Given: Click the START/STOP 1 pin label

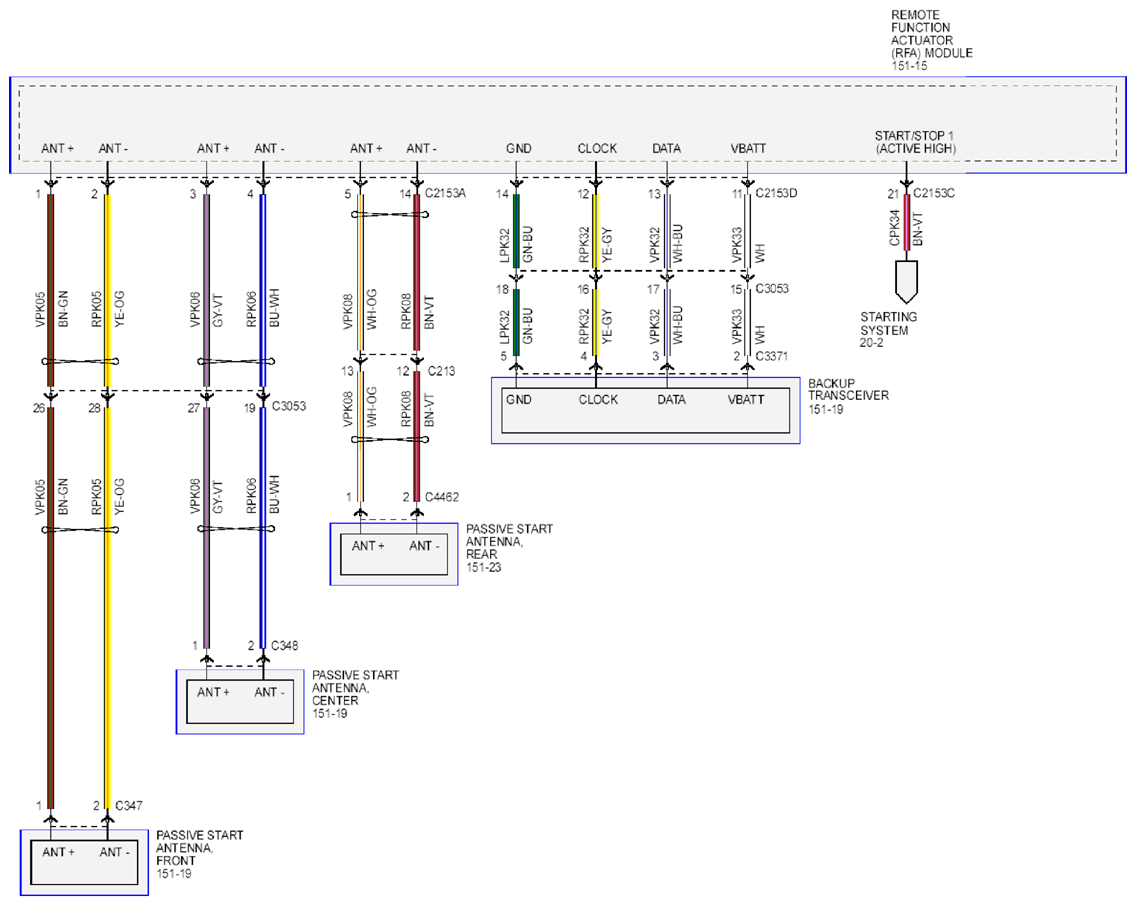Looking at the screenshot, I should [915, 142].
